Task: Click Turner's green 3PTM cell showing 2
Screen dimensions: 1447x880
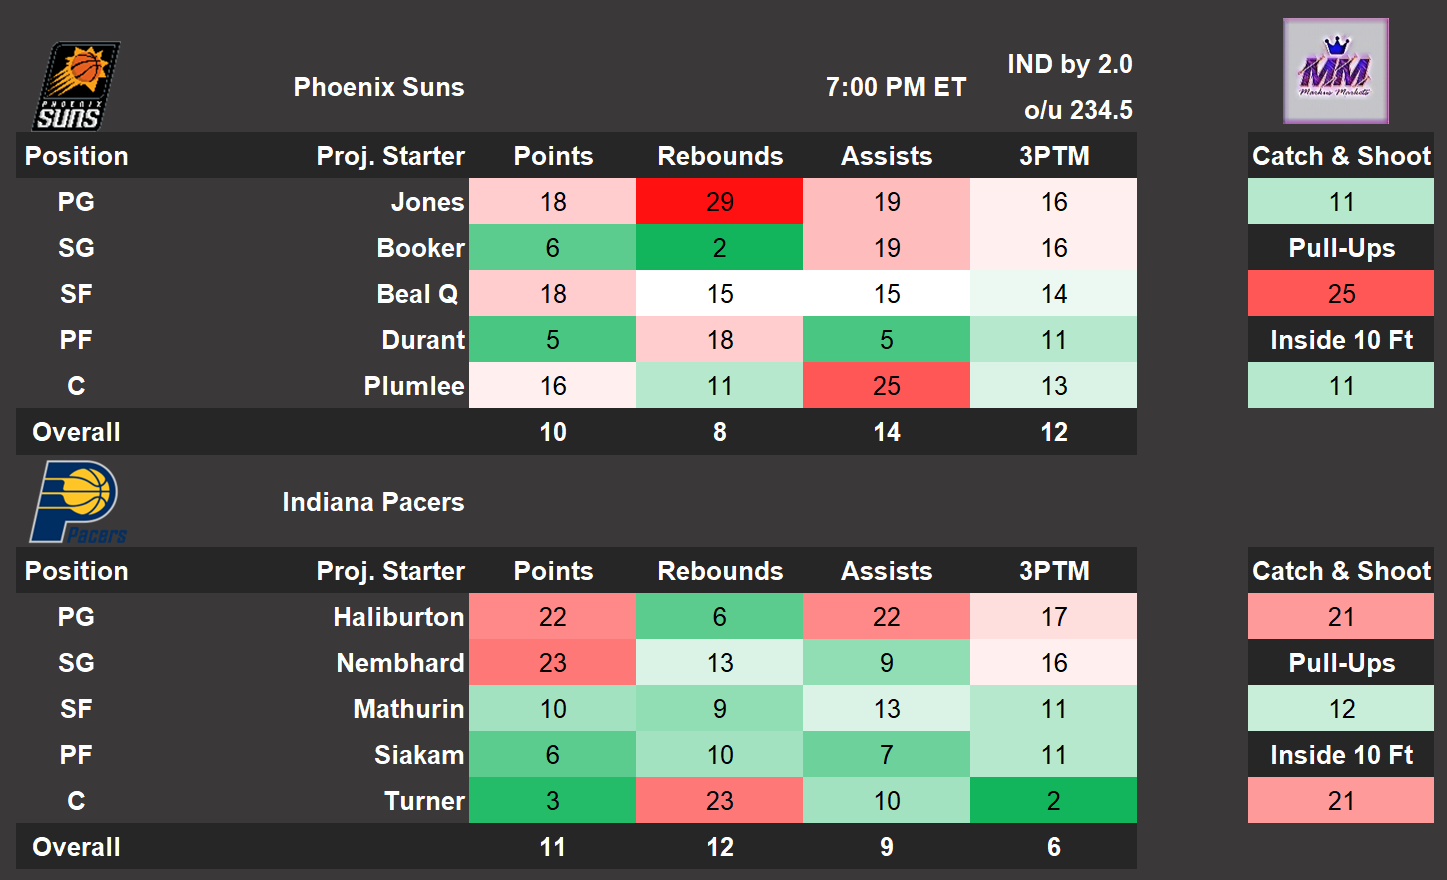Action: [x=1054, y=801]
